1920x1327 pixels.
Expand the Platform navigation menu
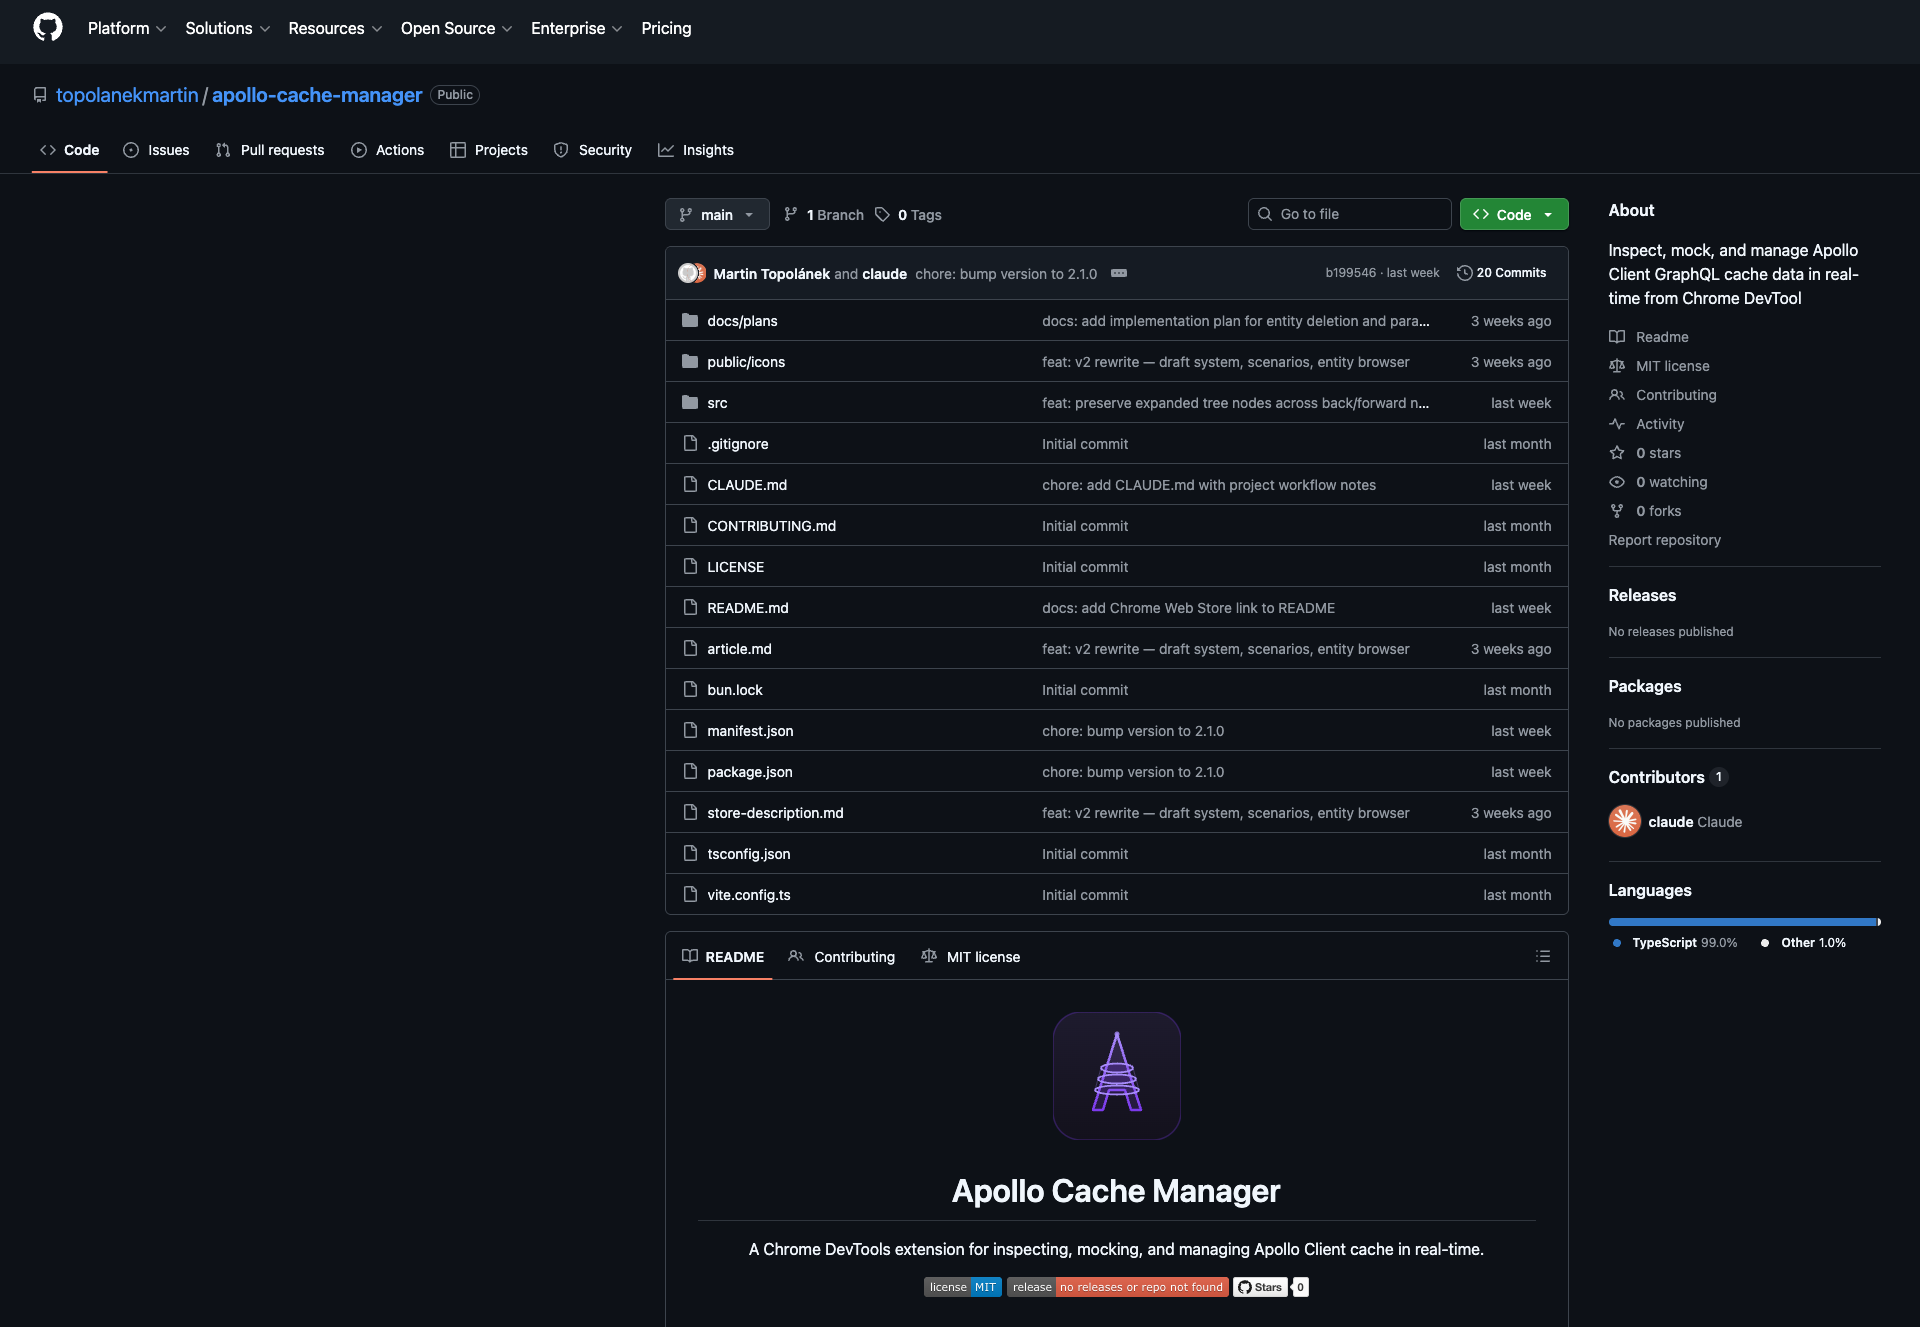click(x=126, y=28)
